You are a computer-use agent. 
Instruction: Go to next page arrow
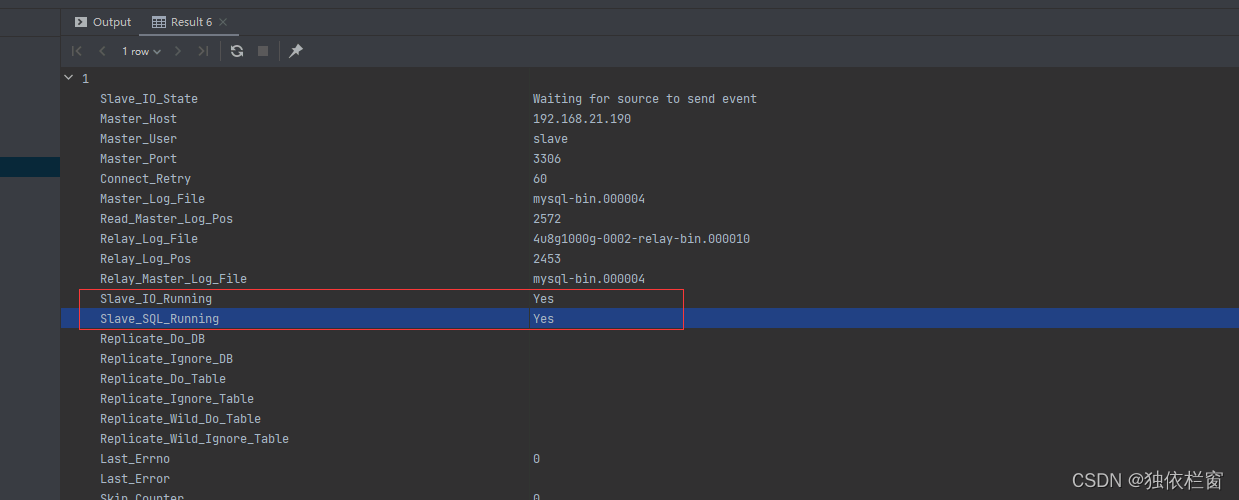click(178, 51)
